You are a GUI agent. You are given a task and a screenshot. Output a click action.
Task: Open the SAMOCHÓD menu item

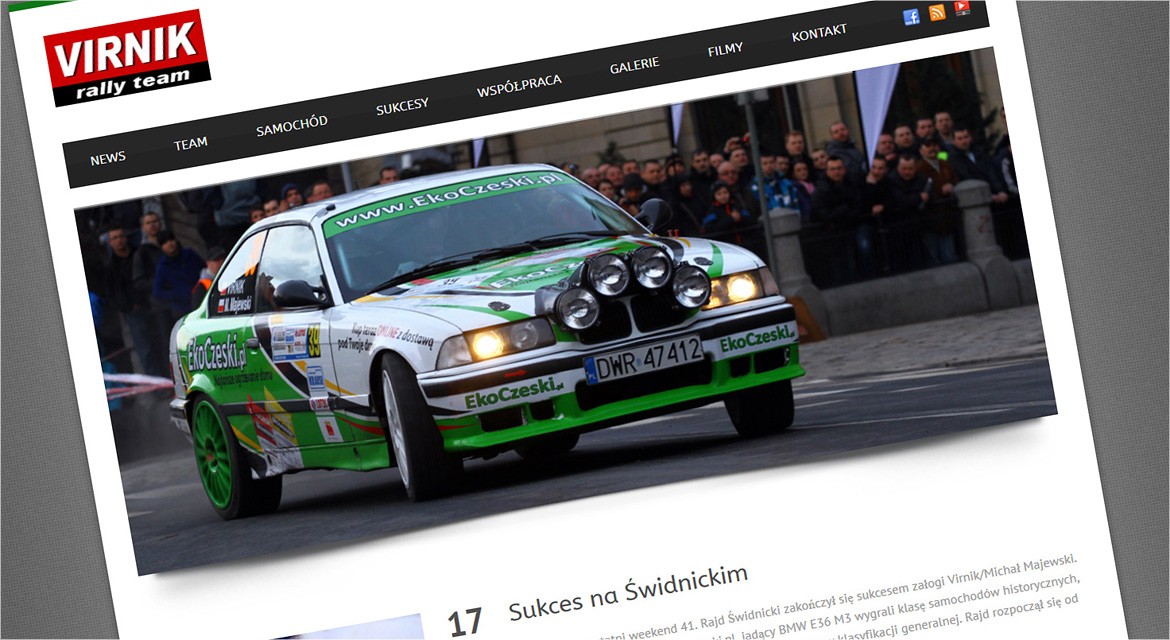(292, 126)
